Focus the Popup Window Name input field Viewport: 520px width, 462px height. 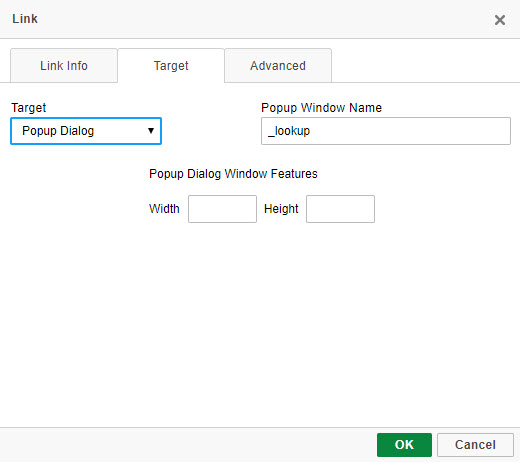click(x=386, y=131)
